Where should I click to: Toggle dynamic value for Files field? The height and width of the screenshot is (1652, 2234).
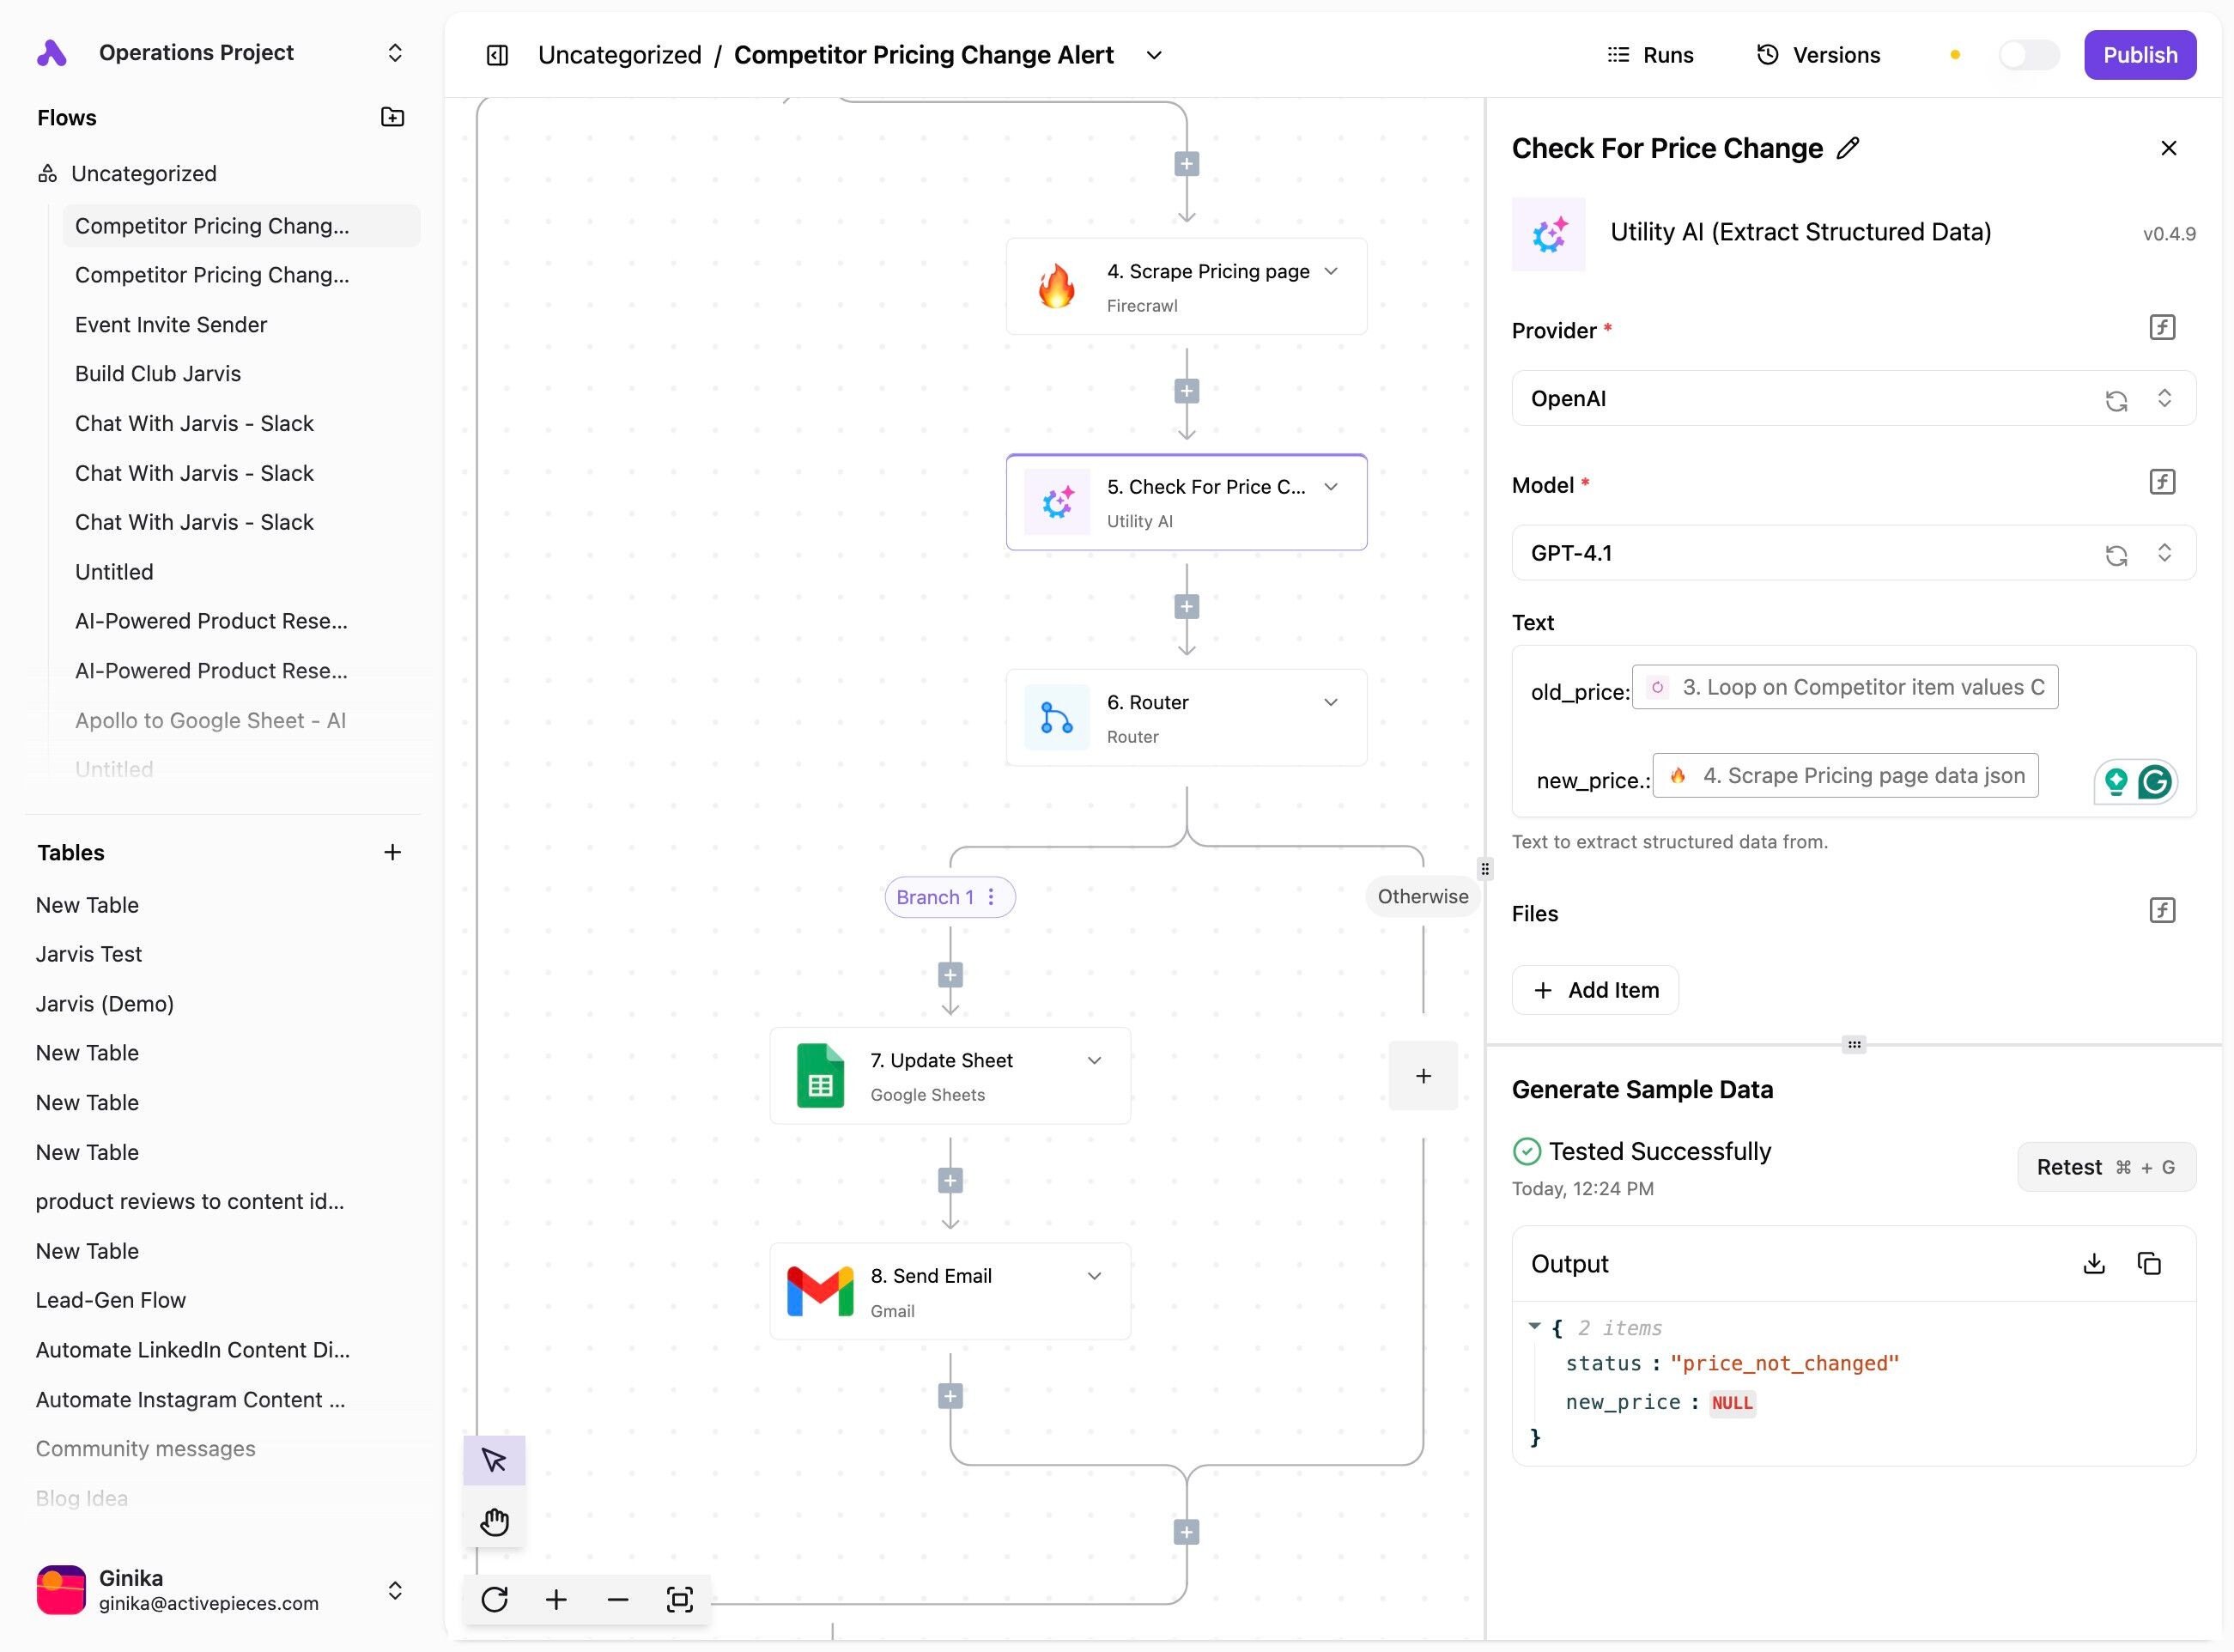(x=2162, y=910)
